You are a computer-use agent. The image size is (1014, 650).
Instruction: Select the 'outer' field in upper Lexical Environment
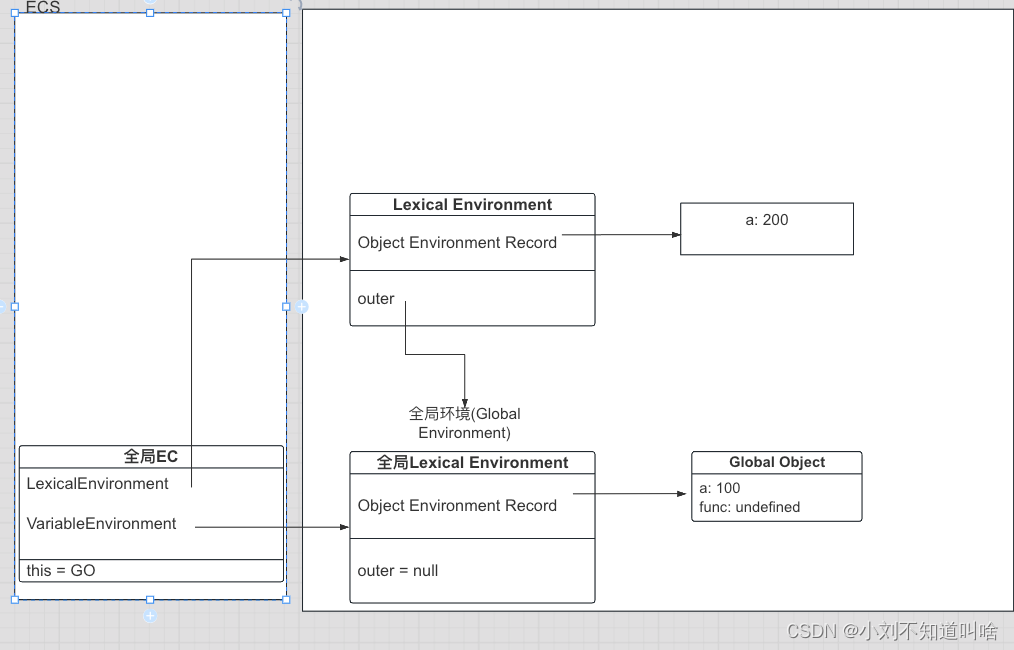pos(376,299)
